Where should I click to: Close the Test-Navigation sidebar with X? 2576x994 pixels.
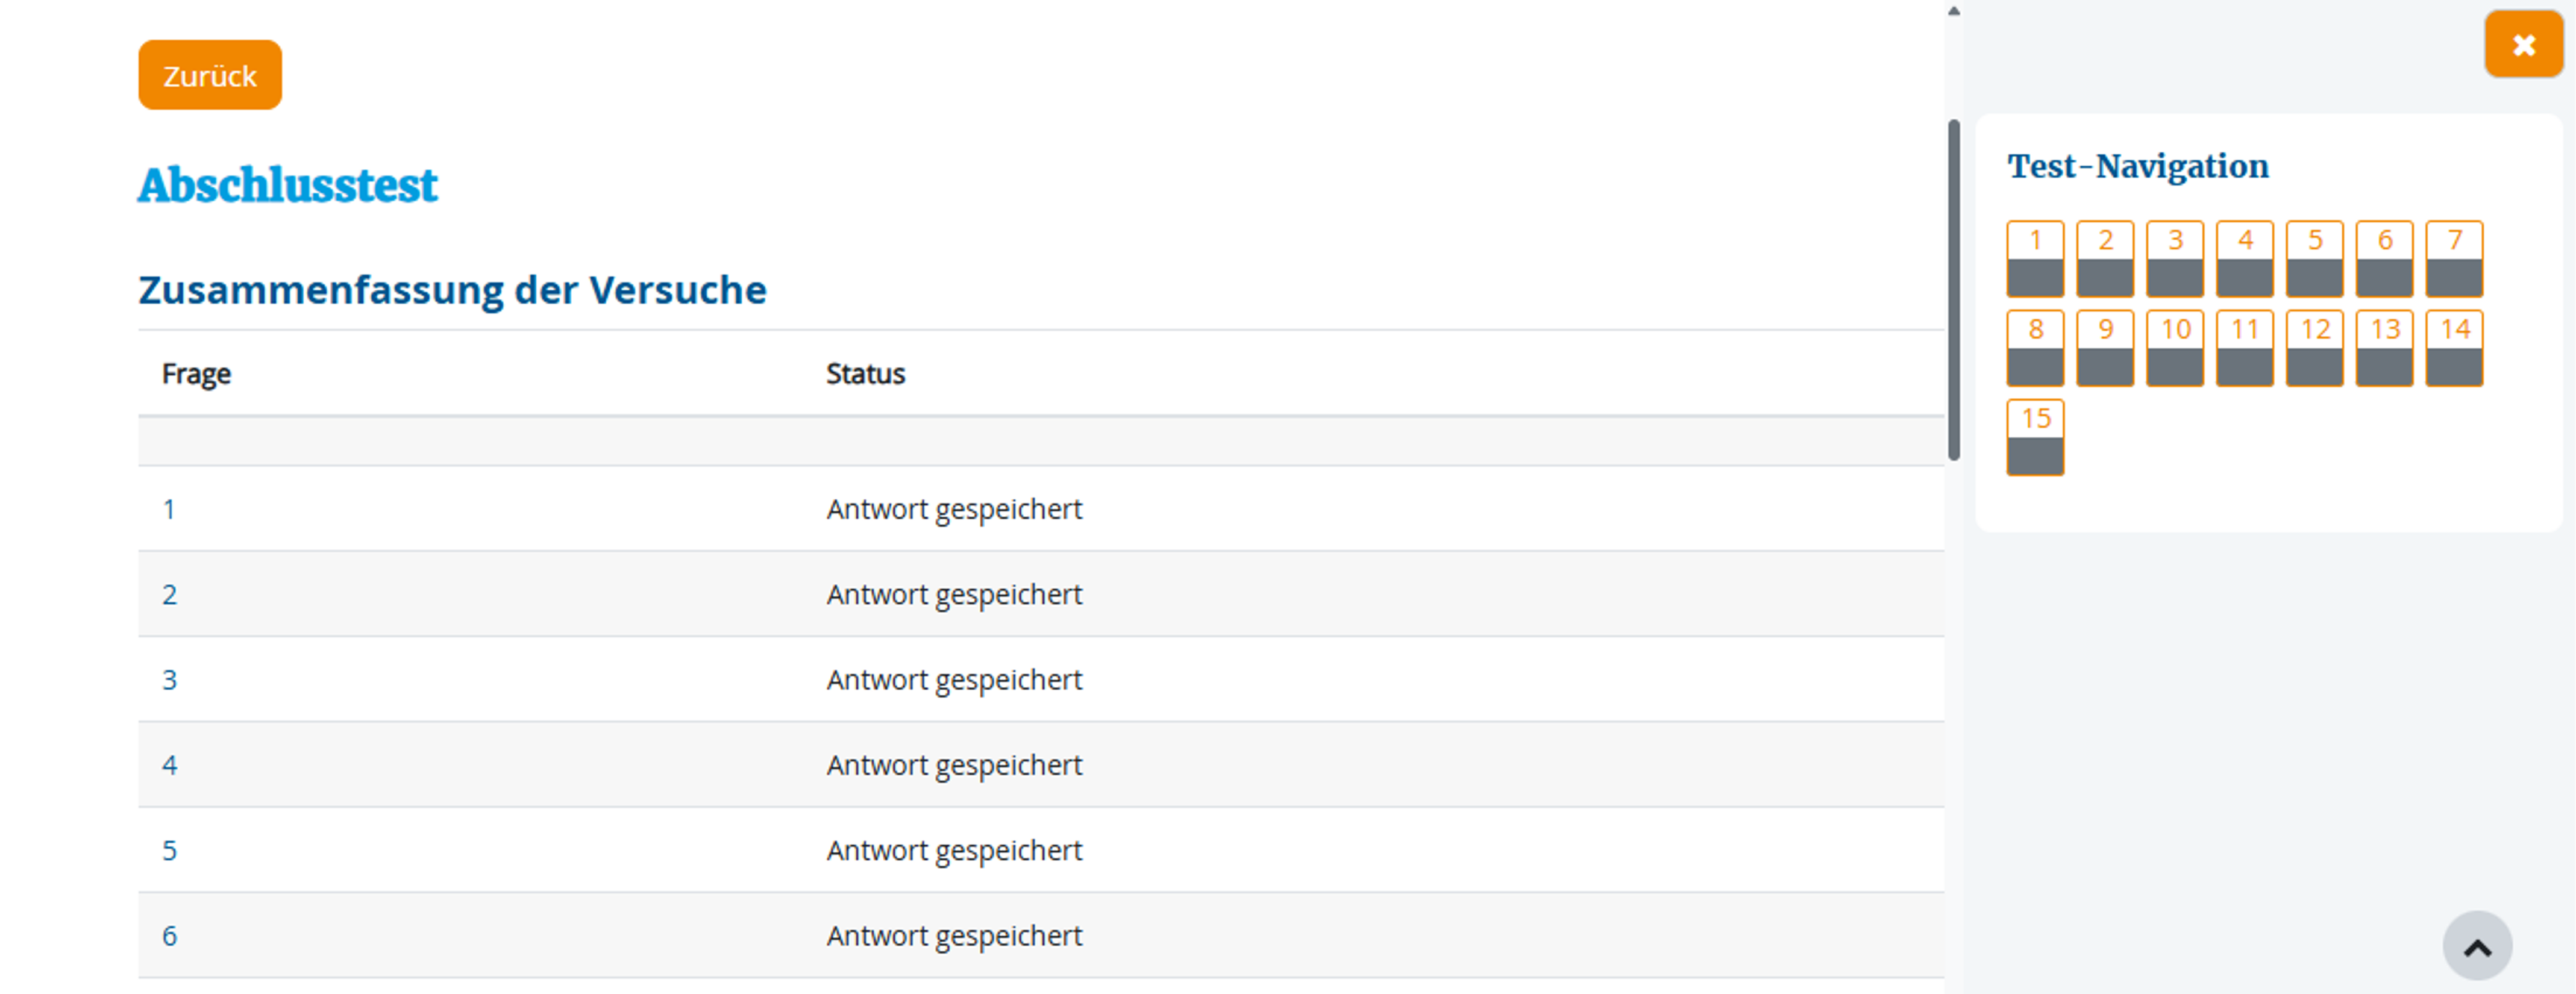tap(2522, 45)
